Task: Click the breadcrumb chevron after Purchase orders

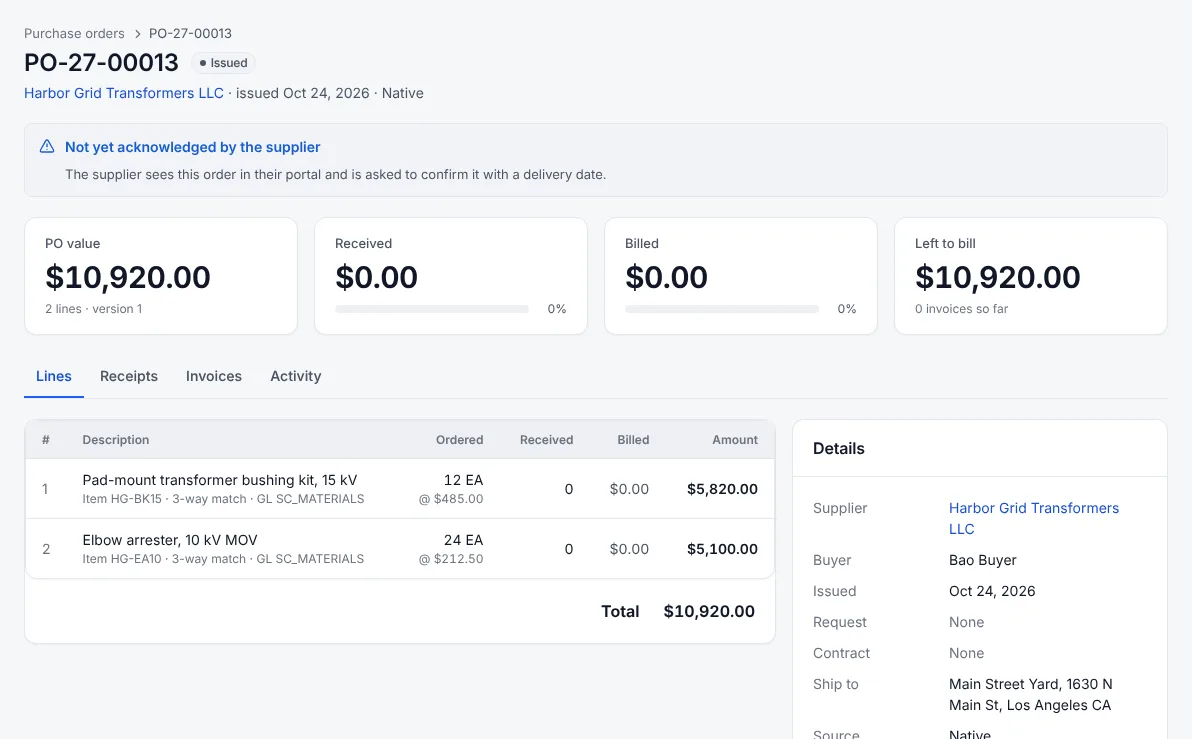Action: (137, 33)
